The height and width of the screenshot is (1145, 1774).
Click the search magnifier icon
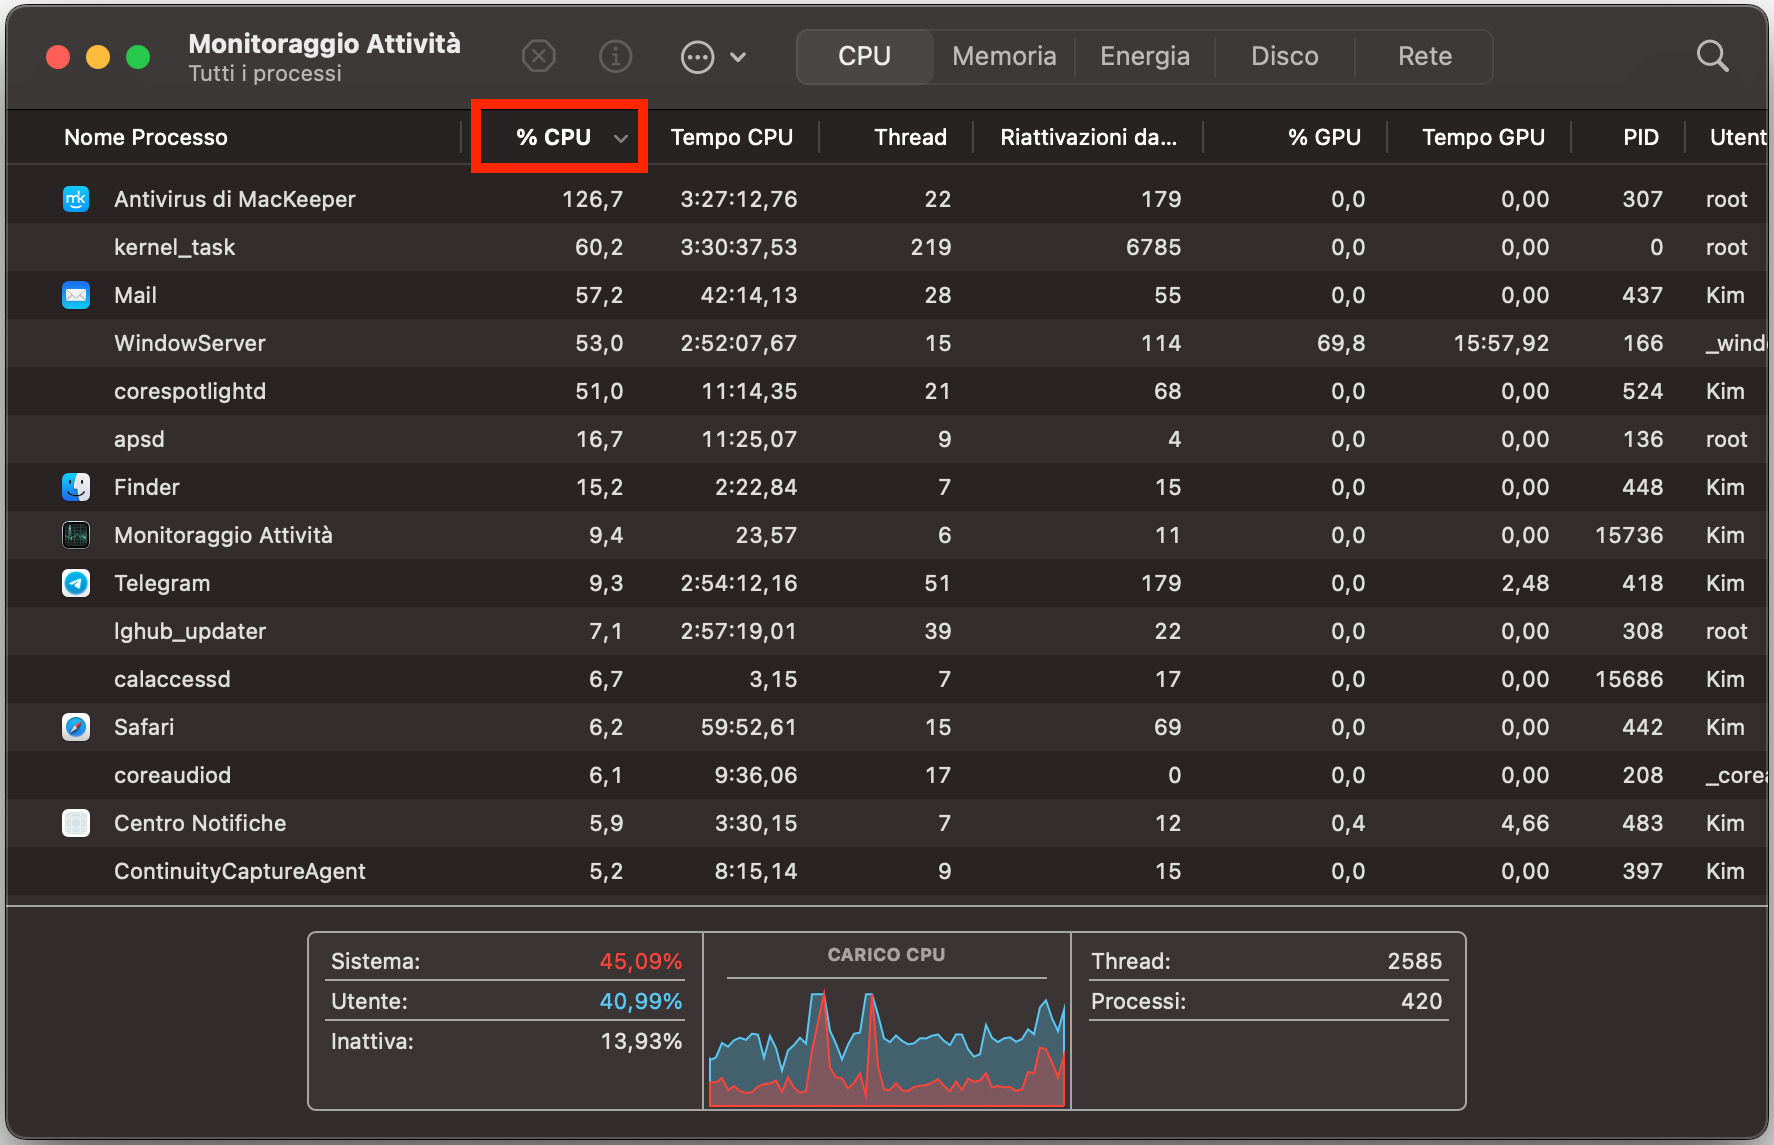coord(1712,56)
